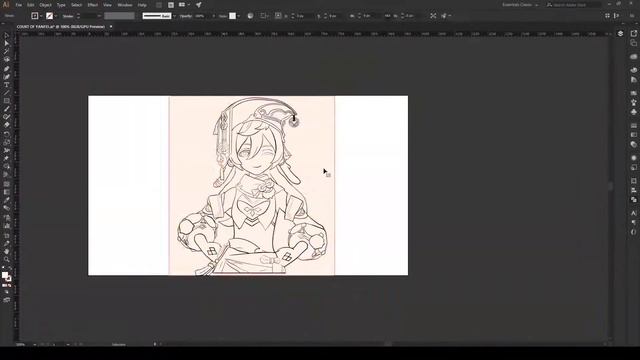Select the Zoom magnifier tool
Screen dimensions: 640x360
[x=7, y=259]
